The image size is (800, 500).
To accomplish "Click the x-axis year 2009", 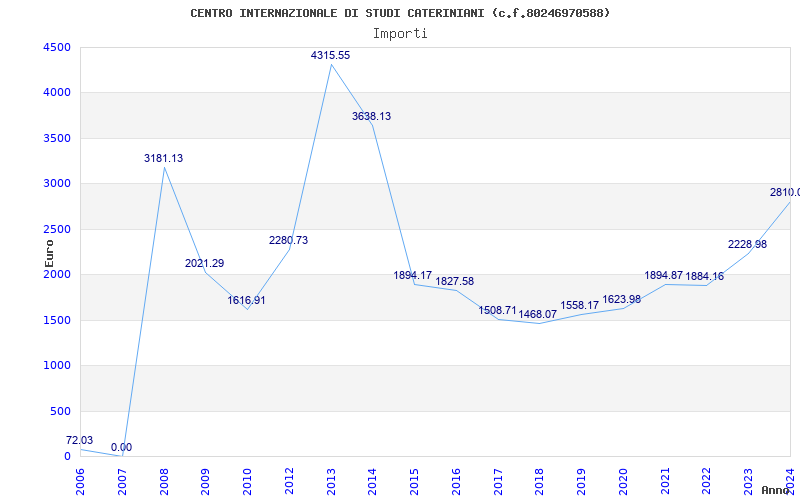I will point(206,482).
